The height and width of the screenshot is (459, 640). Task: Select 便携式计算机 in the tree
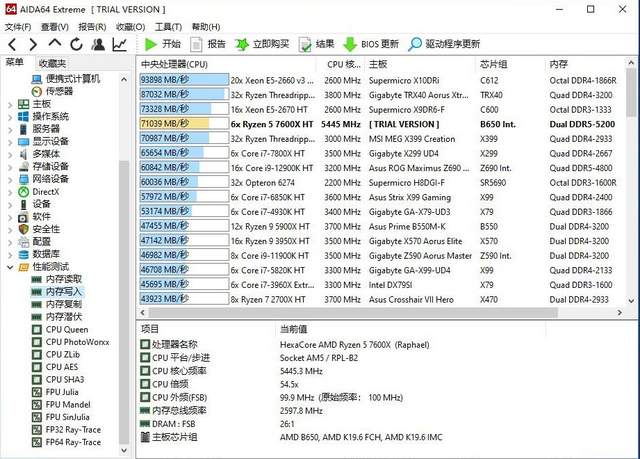(66, 79)
